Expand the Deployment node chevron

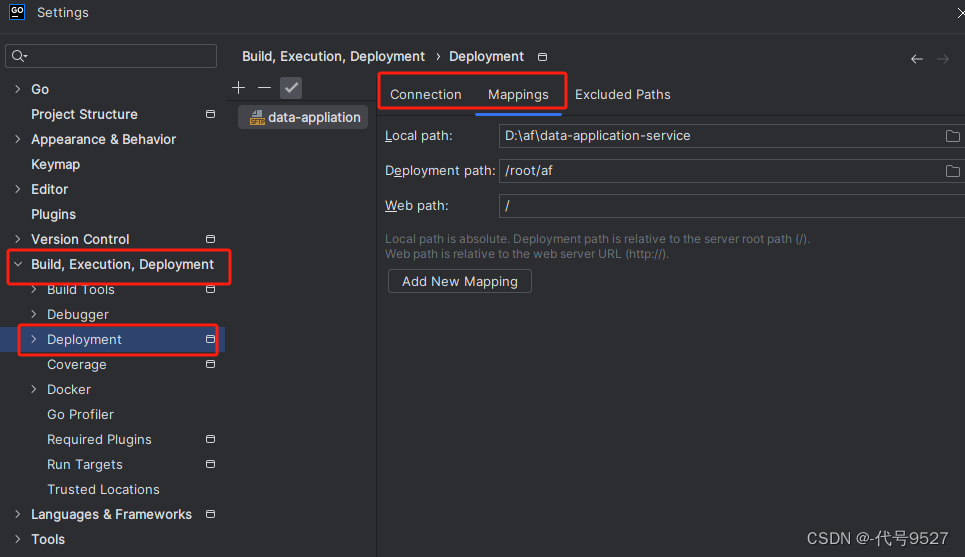pyautogui.click(x=34, y=339)
